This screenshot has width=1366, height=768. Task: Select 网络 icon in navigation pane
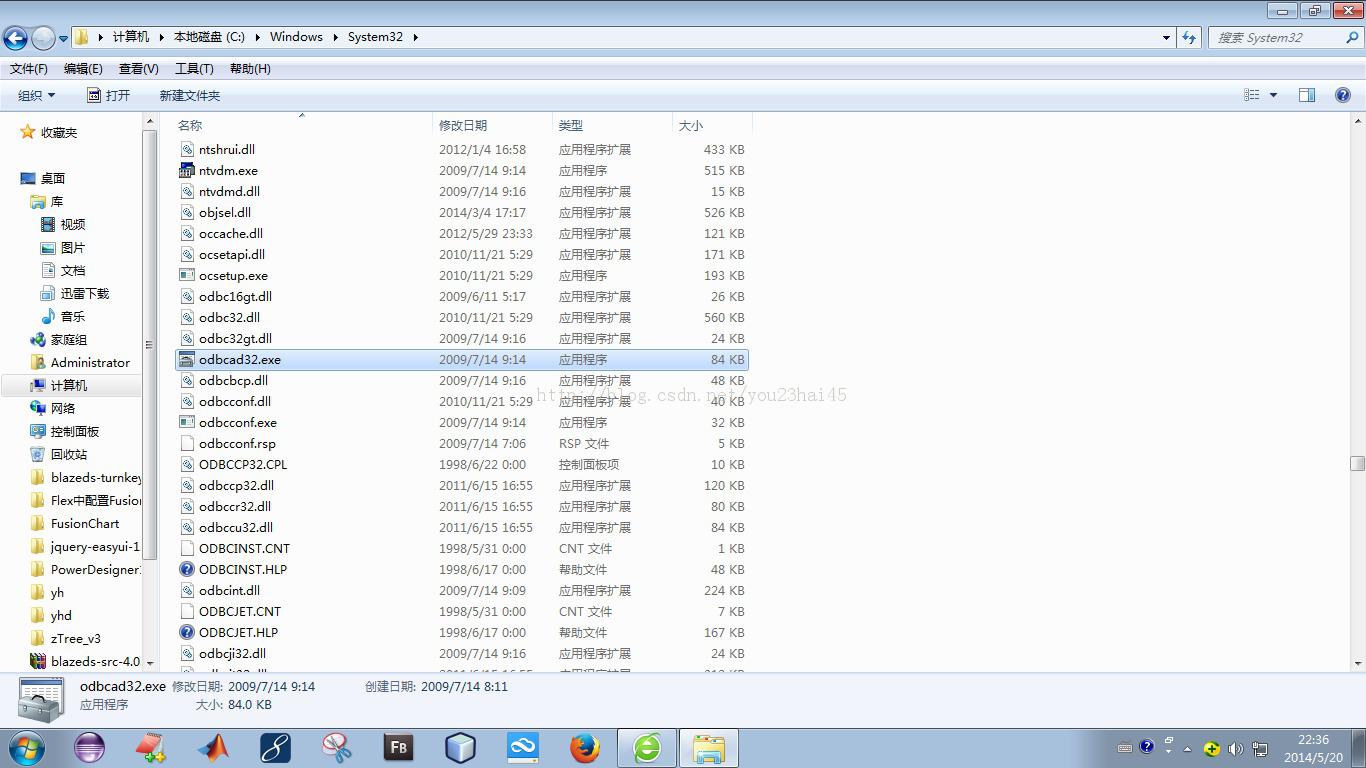click(38, 408)
